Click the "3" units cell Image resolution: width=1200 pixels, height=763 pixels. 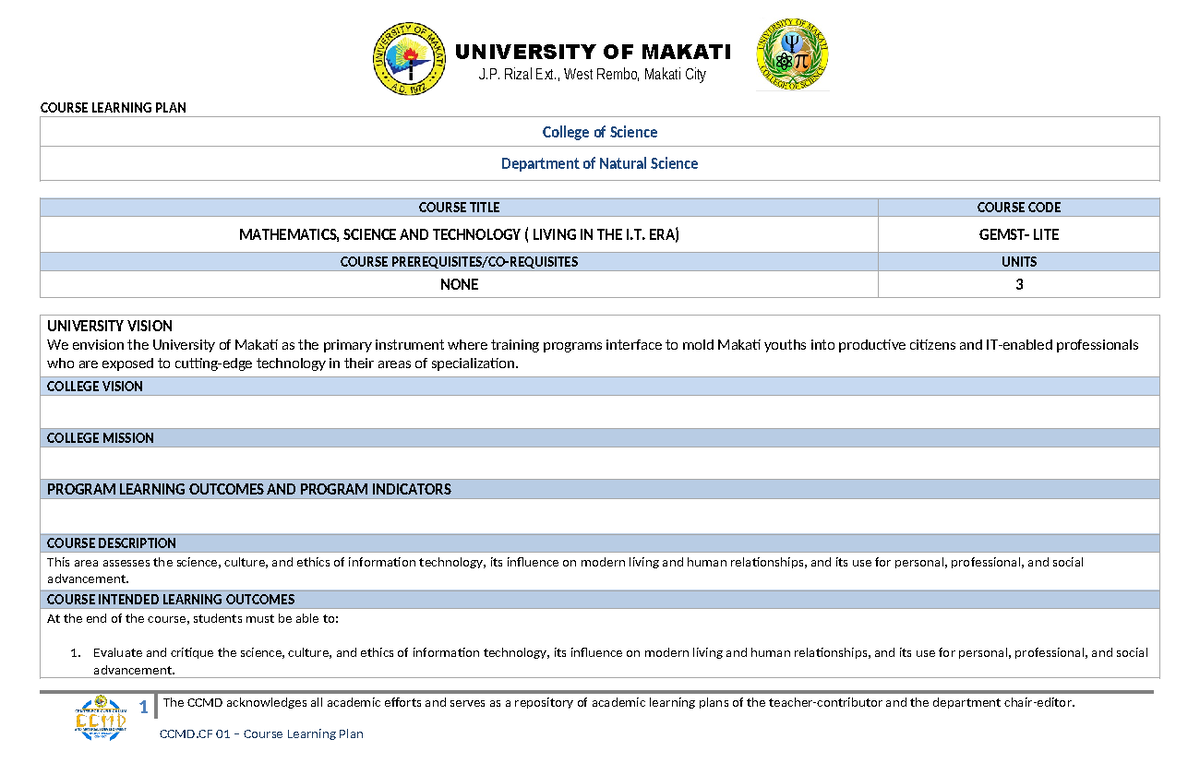click(1018, 284)
